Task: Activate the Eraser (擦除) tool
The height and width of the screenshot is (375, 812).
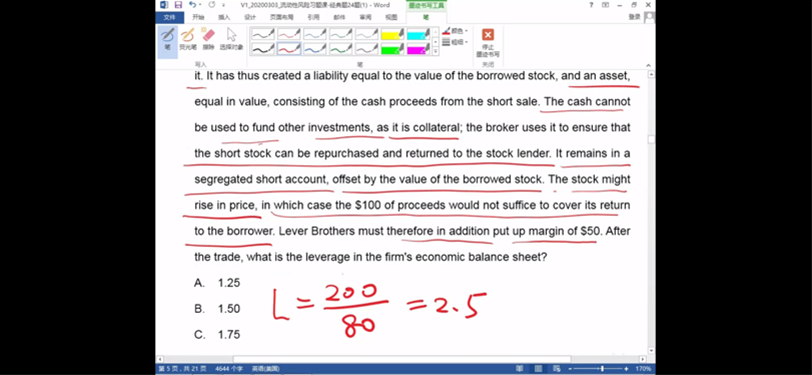Action: coord(208,39)
